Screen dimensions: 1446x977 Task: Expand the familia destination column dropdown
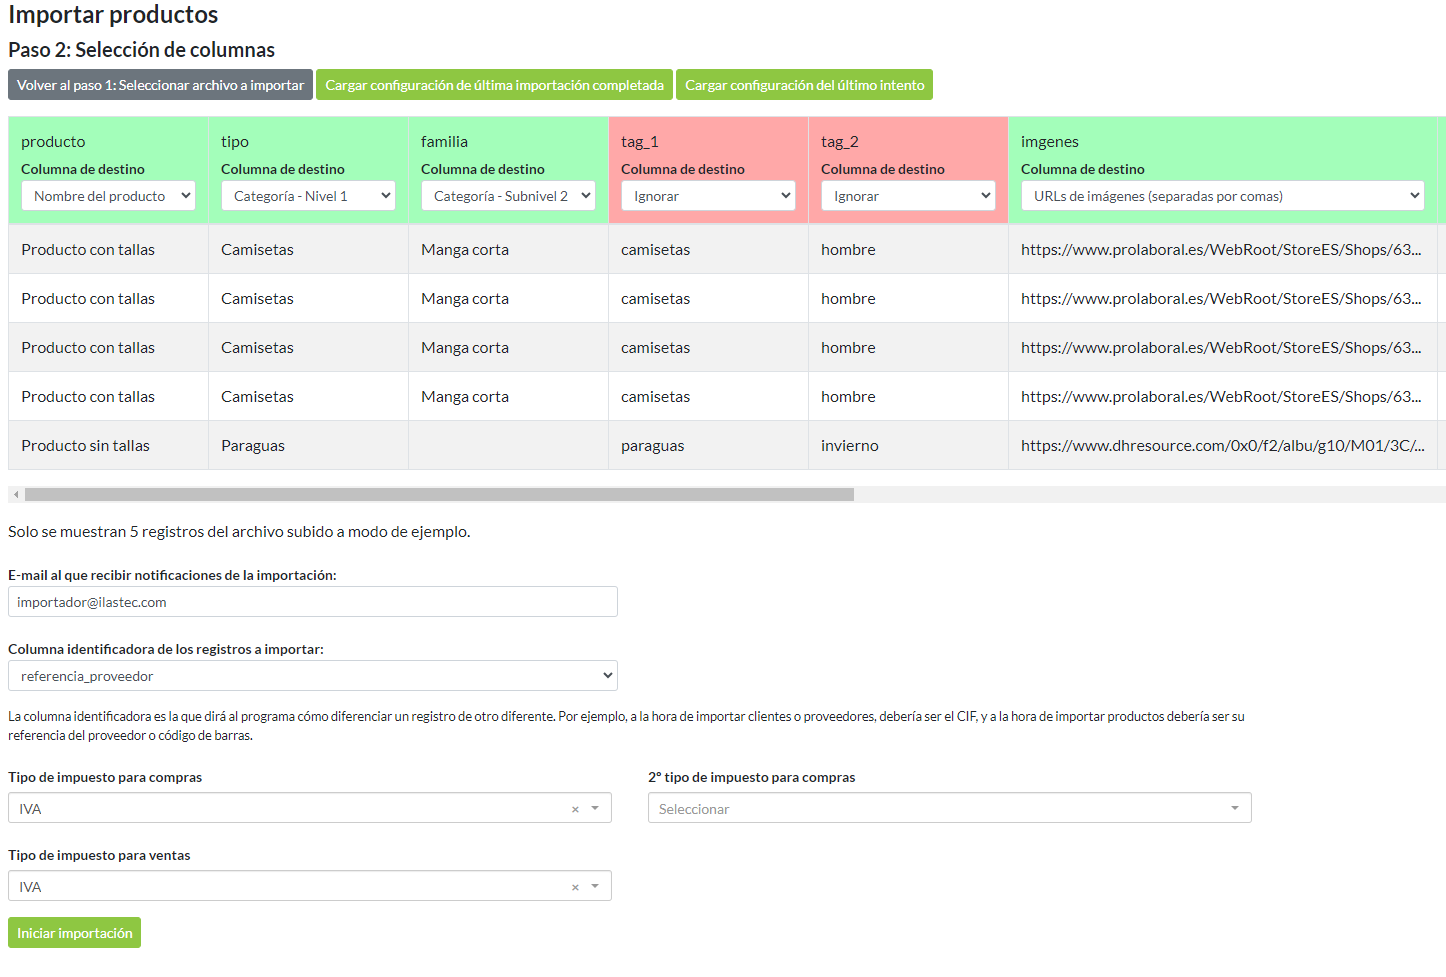(508, 196)
